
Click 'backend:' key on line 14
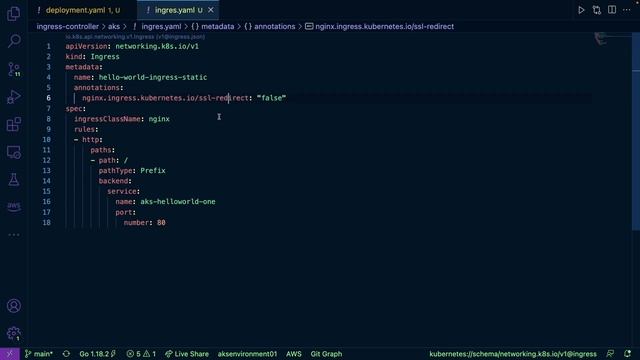click(x=115, y=181)
